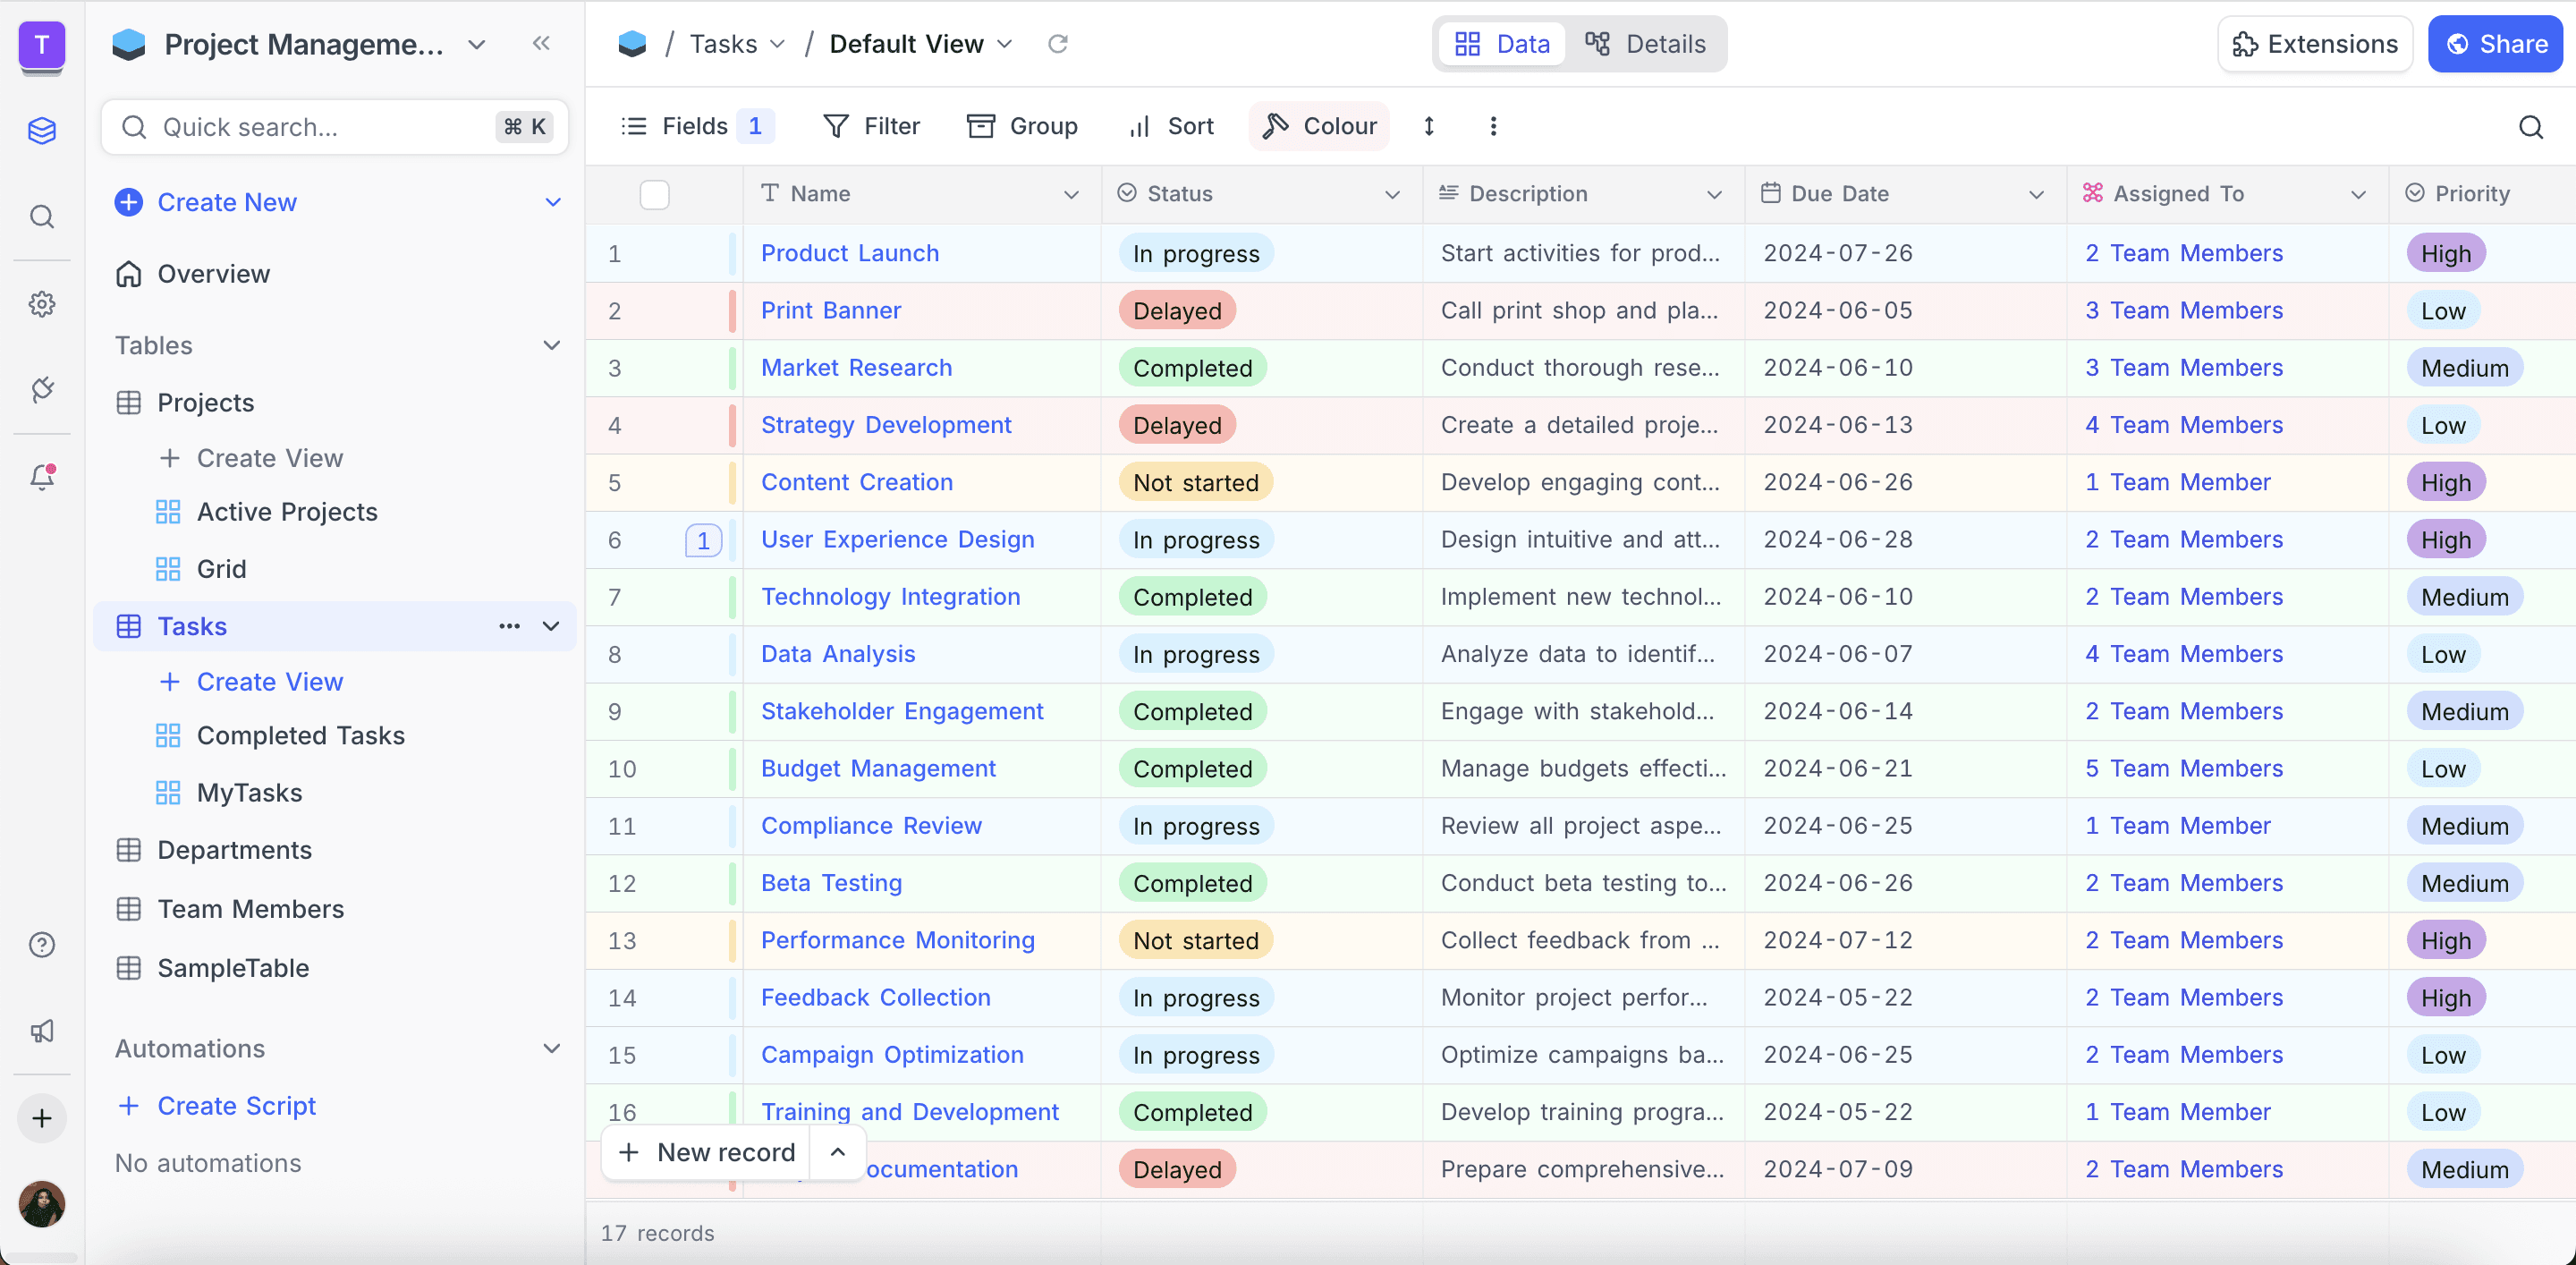Open the Completed Tasks view

point(300,735)
